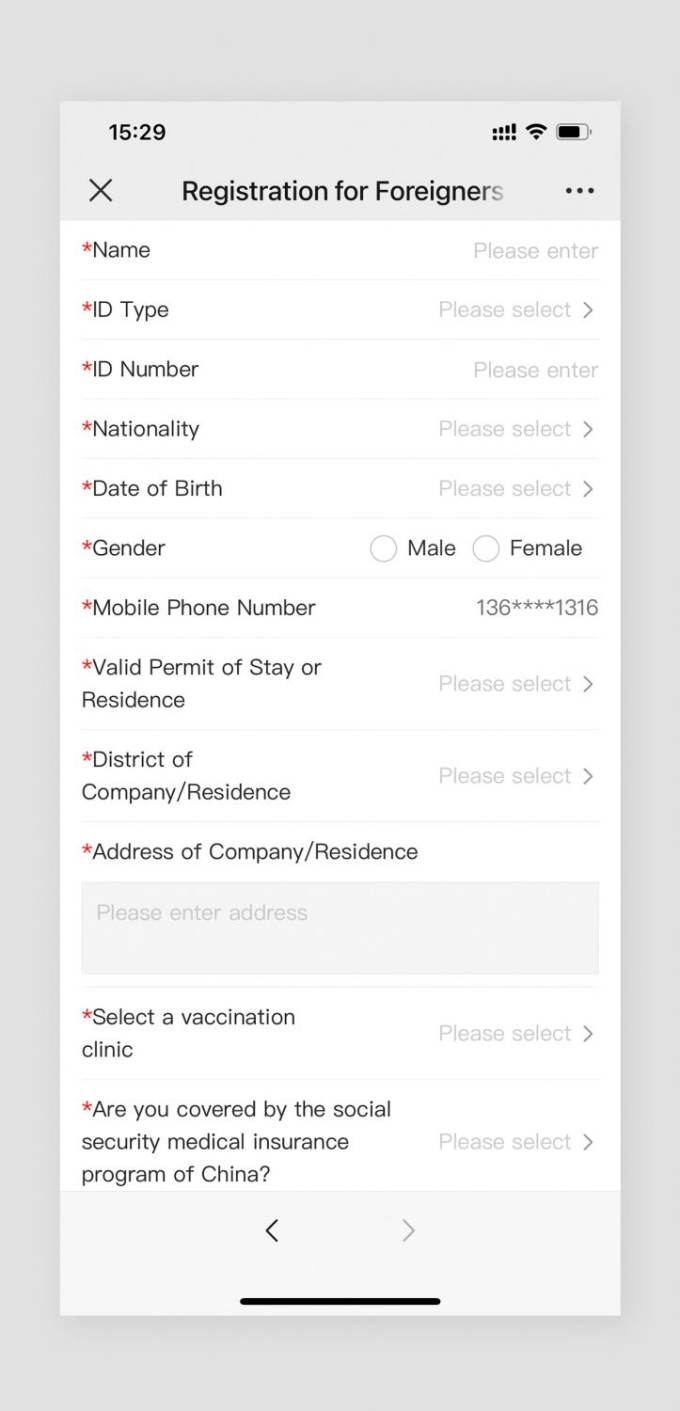
Task: Select the Male gender option
Action: click(384, 549)
